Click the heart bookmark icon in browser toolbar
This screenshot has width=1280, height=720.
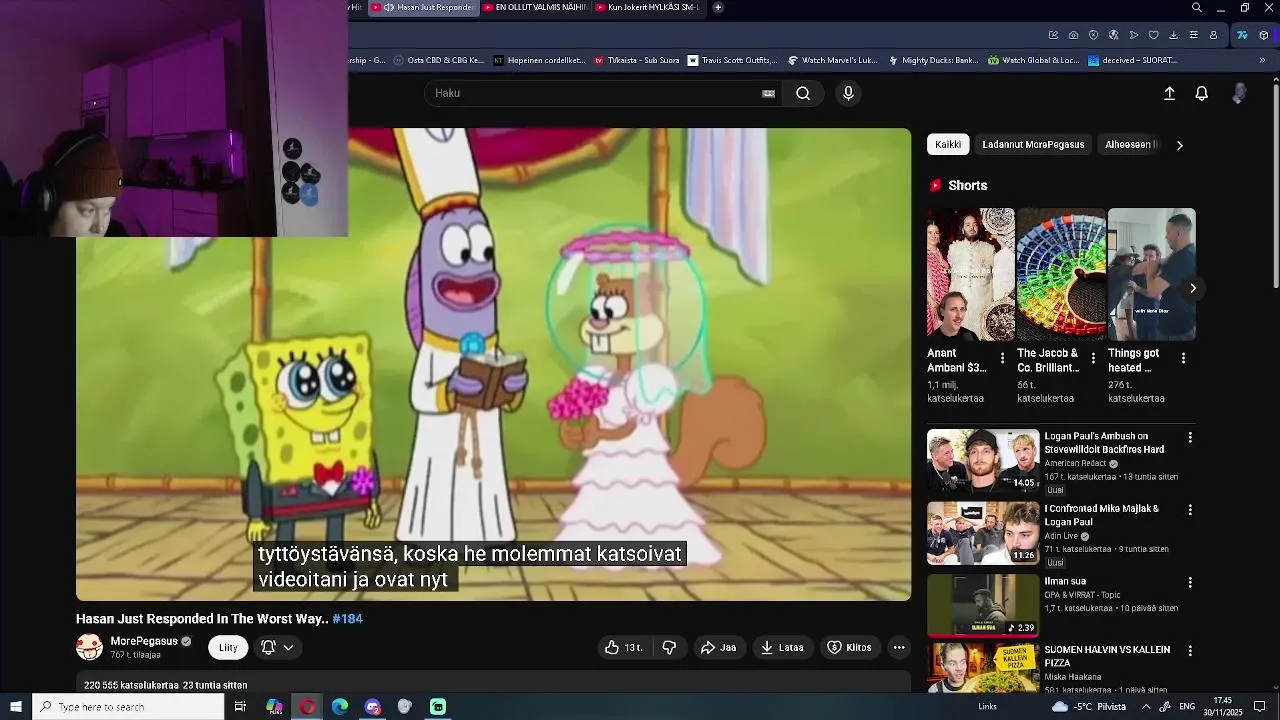1153,35
